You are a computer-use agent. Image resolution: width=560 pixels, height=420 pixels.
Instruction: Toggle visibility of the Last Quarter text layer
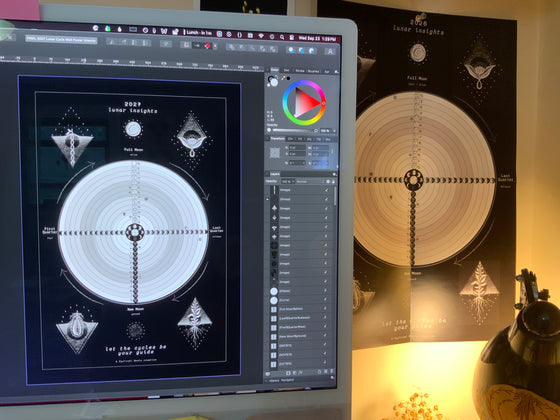point(325,318)
